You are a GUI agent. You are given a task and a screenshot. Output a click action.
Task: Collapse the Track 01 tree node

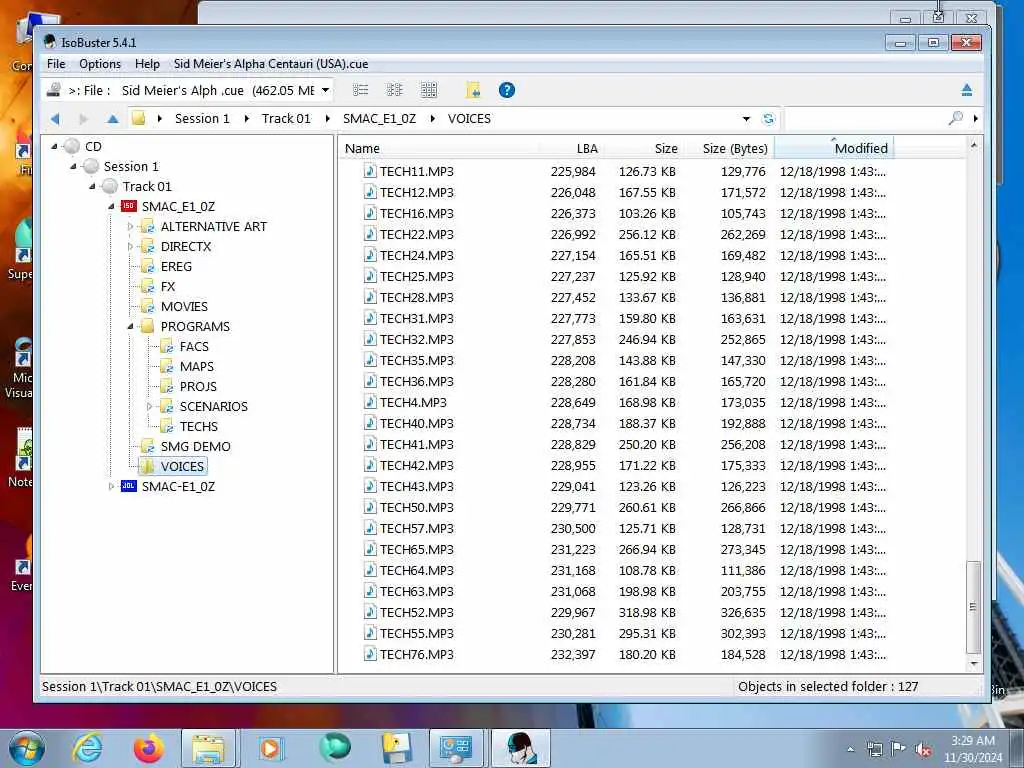click(92, 187)
